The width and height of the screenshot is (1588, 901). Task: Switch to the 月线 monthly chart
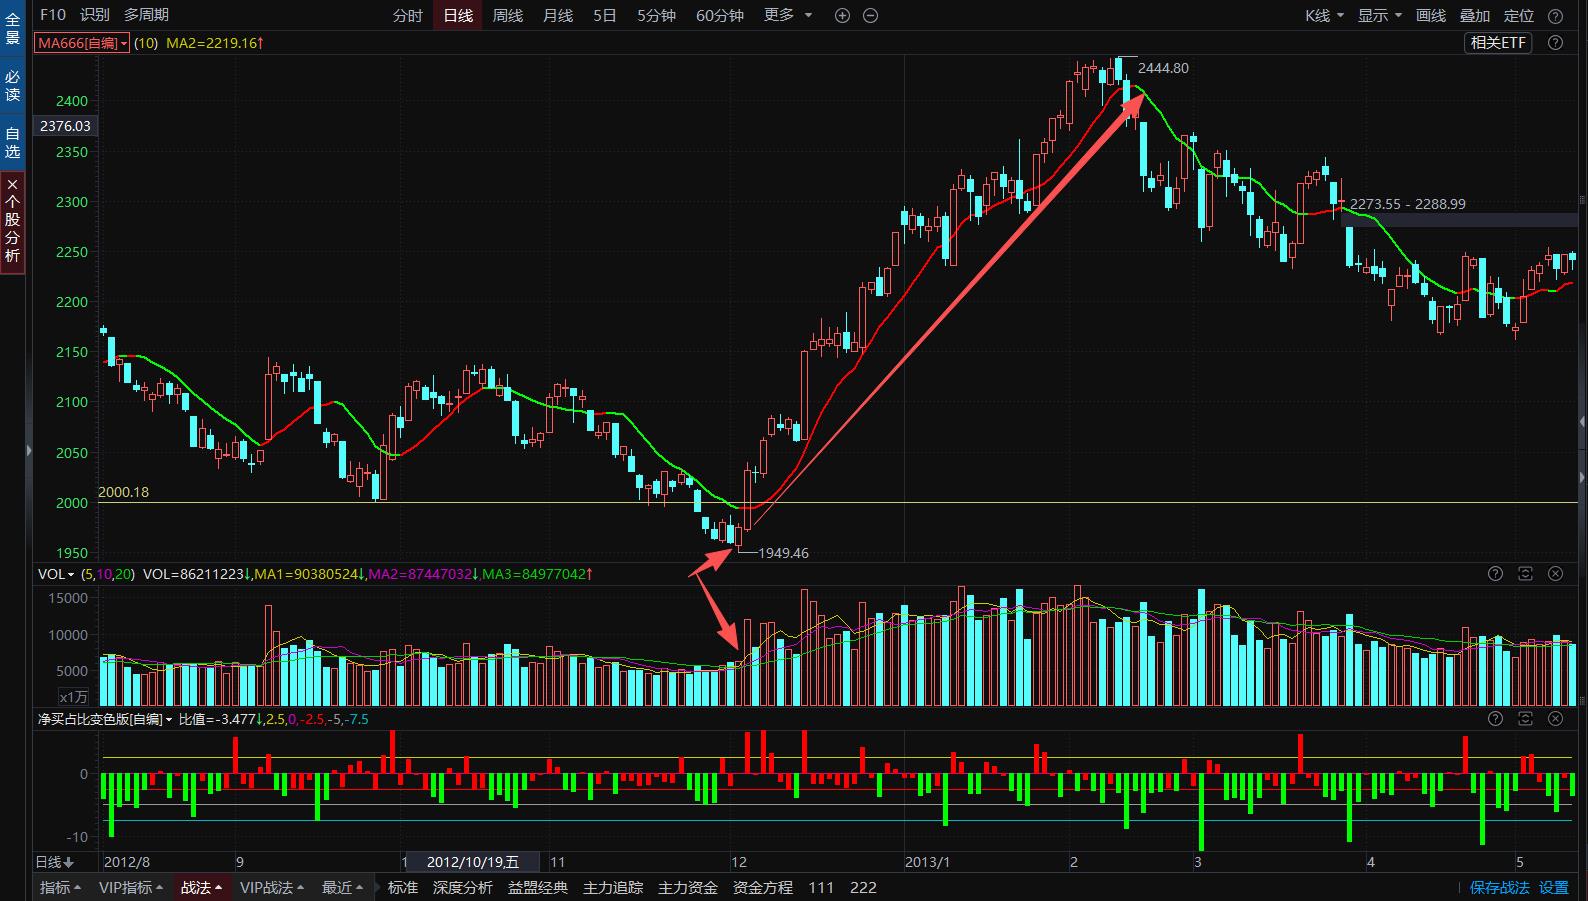(558, 16)
